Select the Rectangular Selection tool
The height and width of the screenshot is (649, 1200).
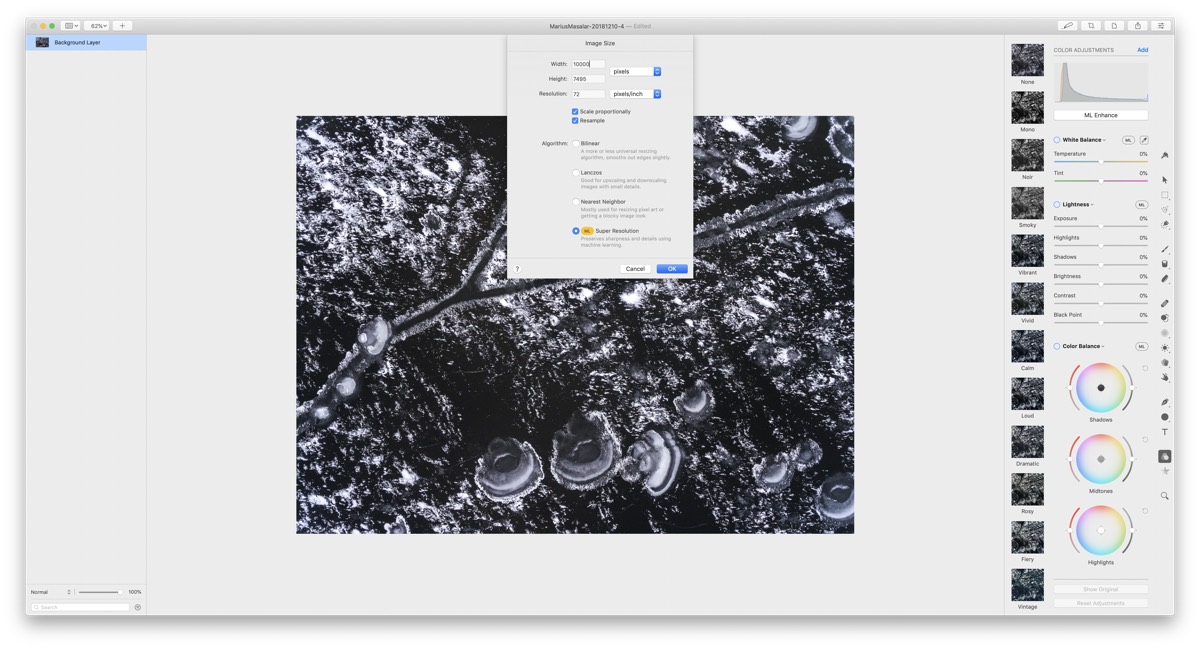coord(1165,195)
